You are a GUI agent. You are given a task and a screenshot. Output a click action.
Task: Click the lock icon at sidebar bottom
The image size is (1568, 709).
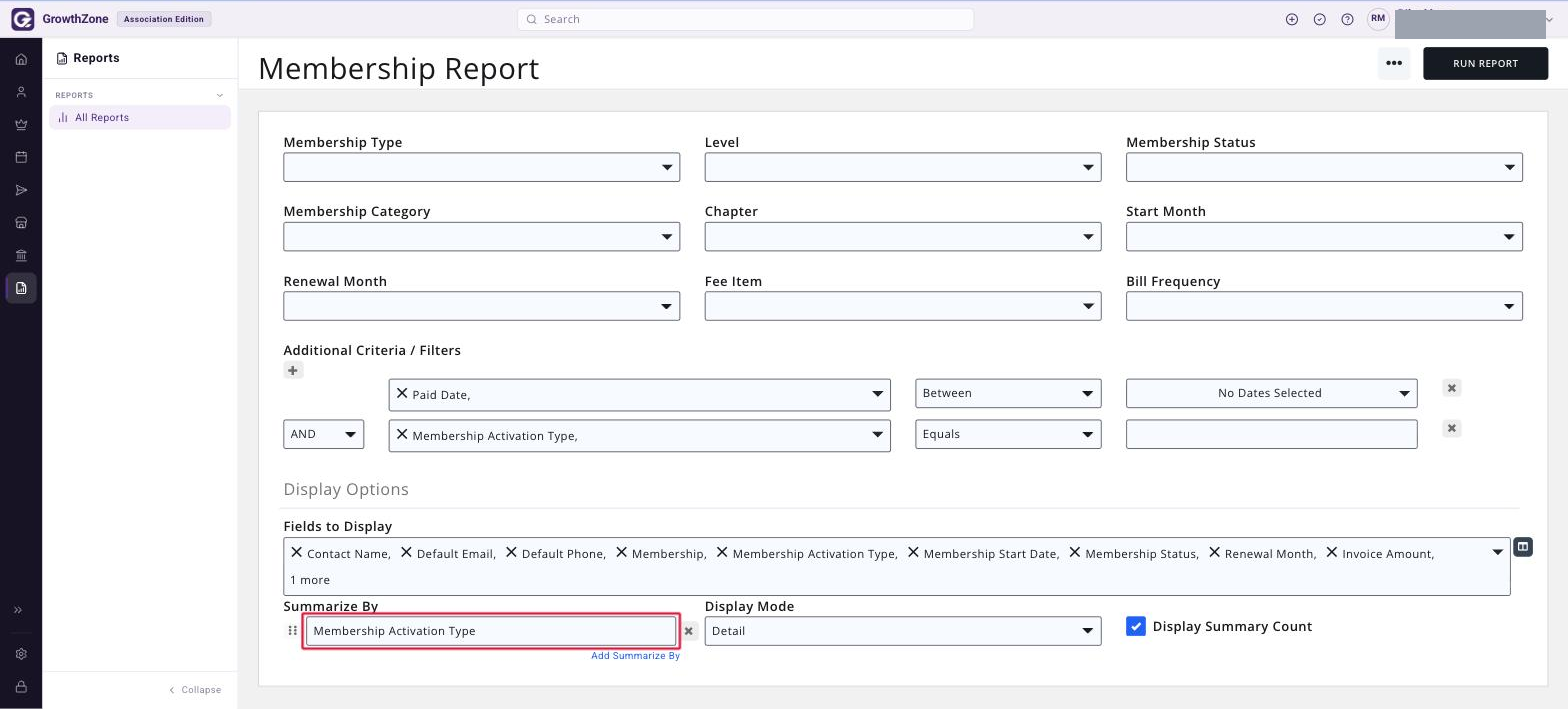[x=21, y=687]
